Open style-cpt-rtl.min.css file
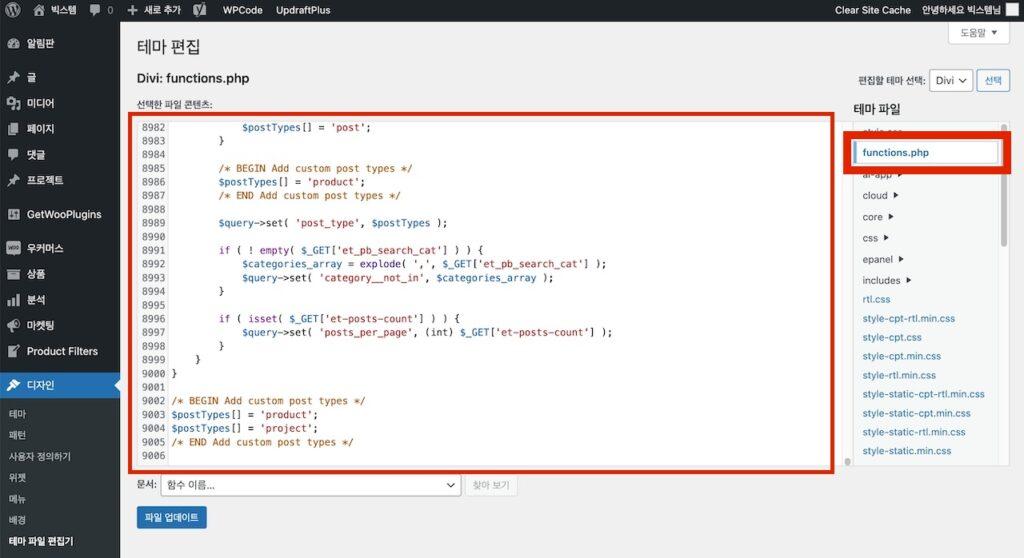1024x558 pixels. 908,318
